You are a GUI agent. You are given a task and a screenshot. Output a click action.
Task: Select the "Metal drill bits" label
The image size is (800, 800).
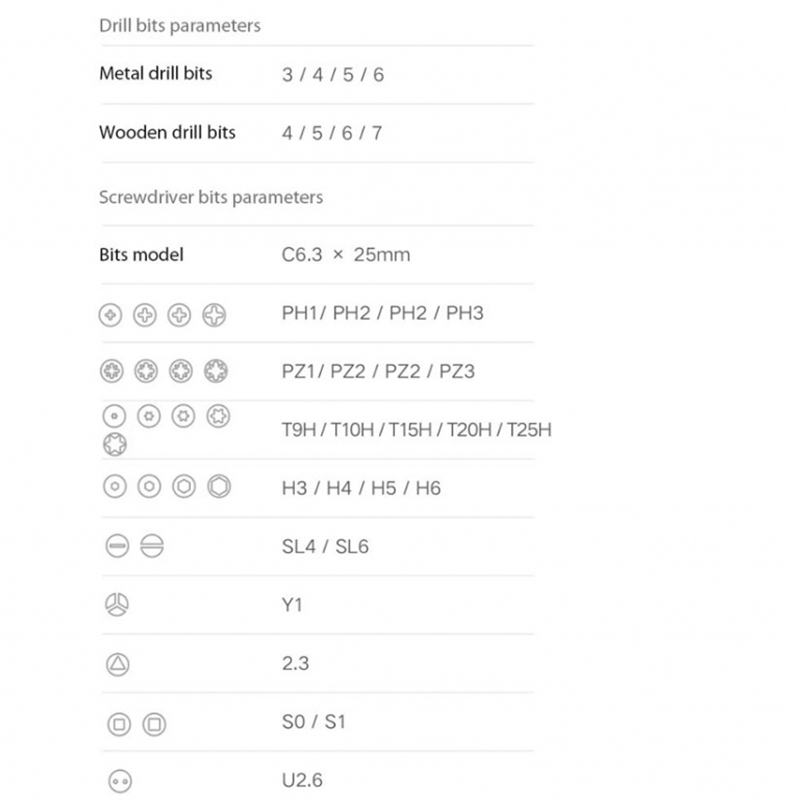click(x=156, y=73)
